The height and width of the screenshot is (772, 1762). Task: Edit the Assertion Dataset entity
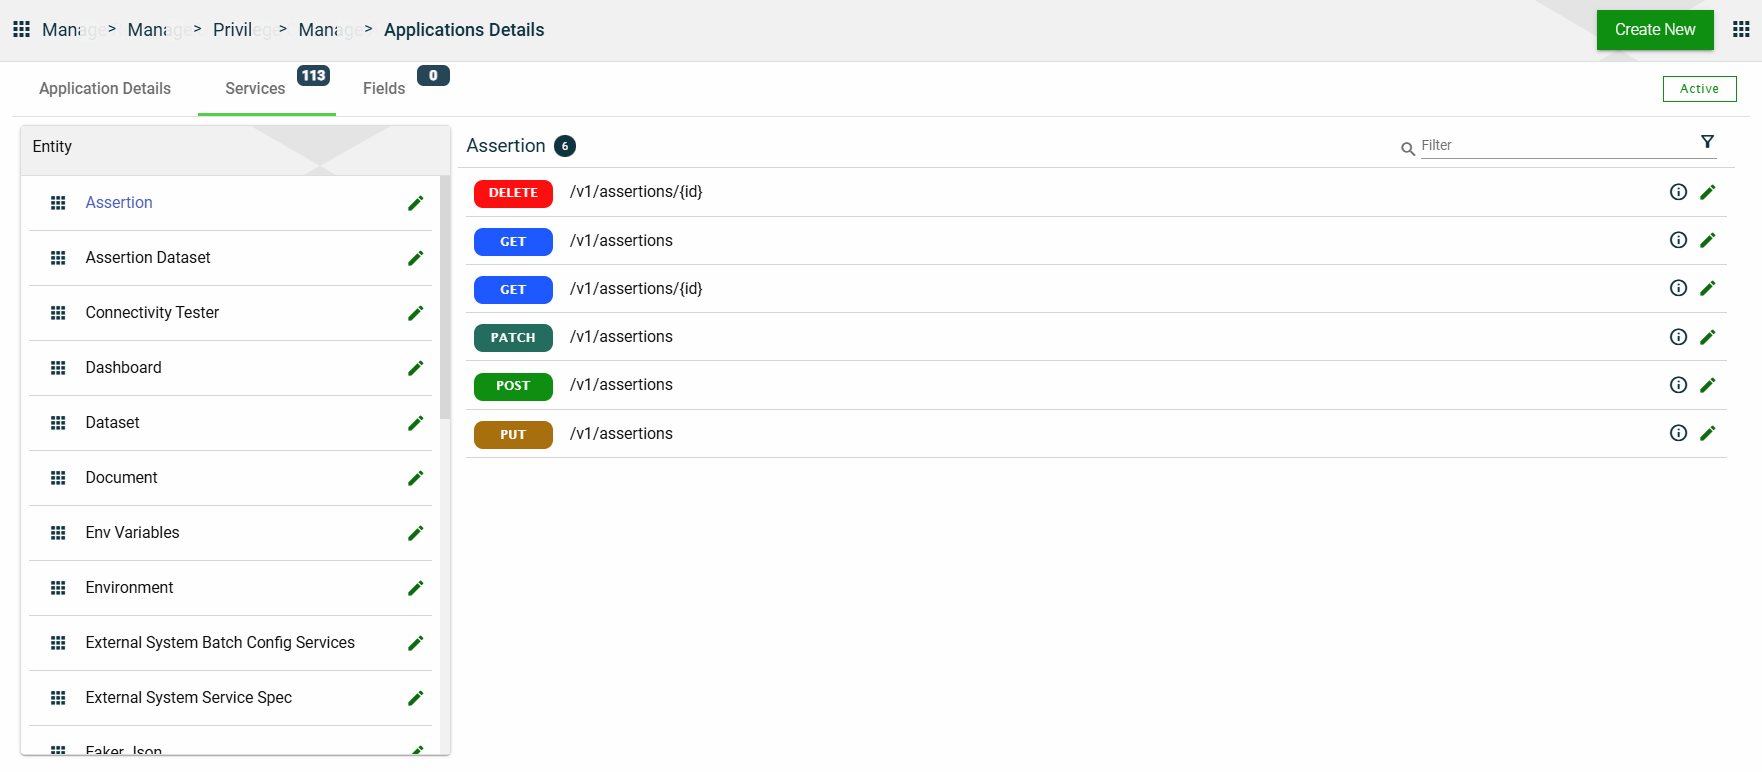[x=415, y=258]
